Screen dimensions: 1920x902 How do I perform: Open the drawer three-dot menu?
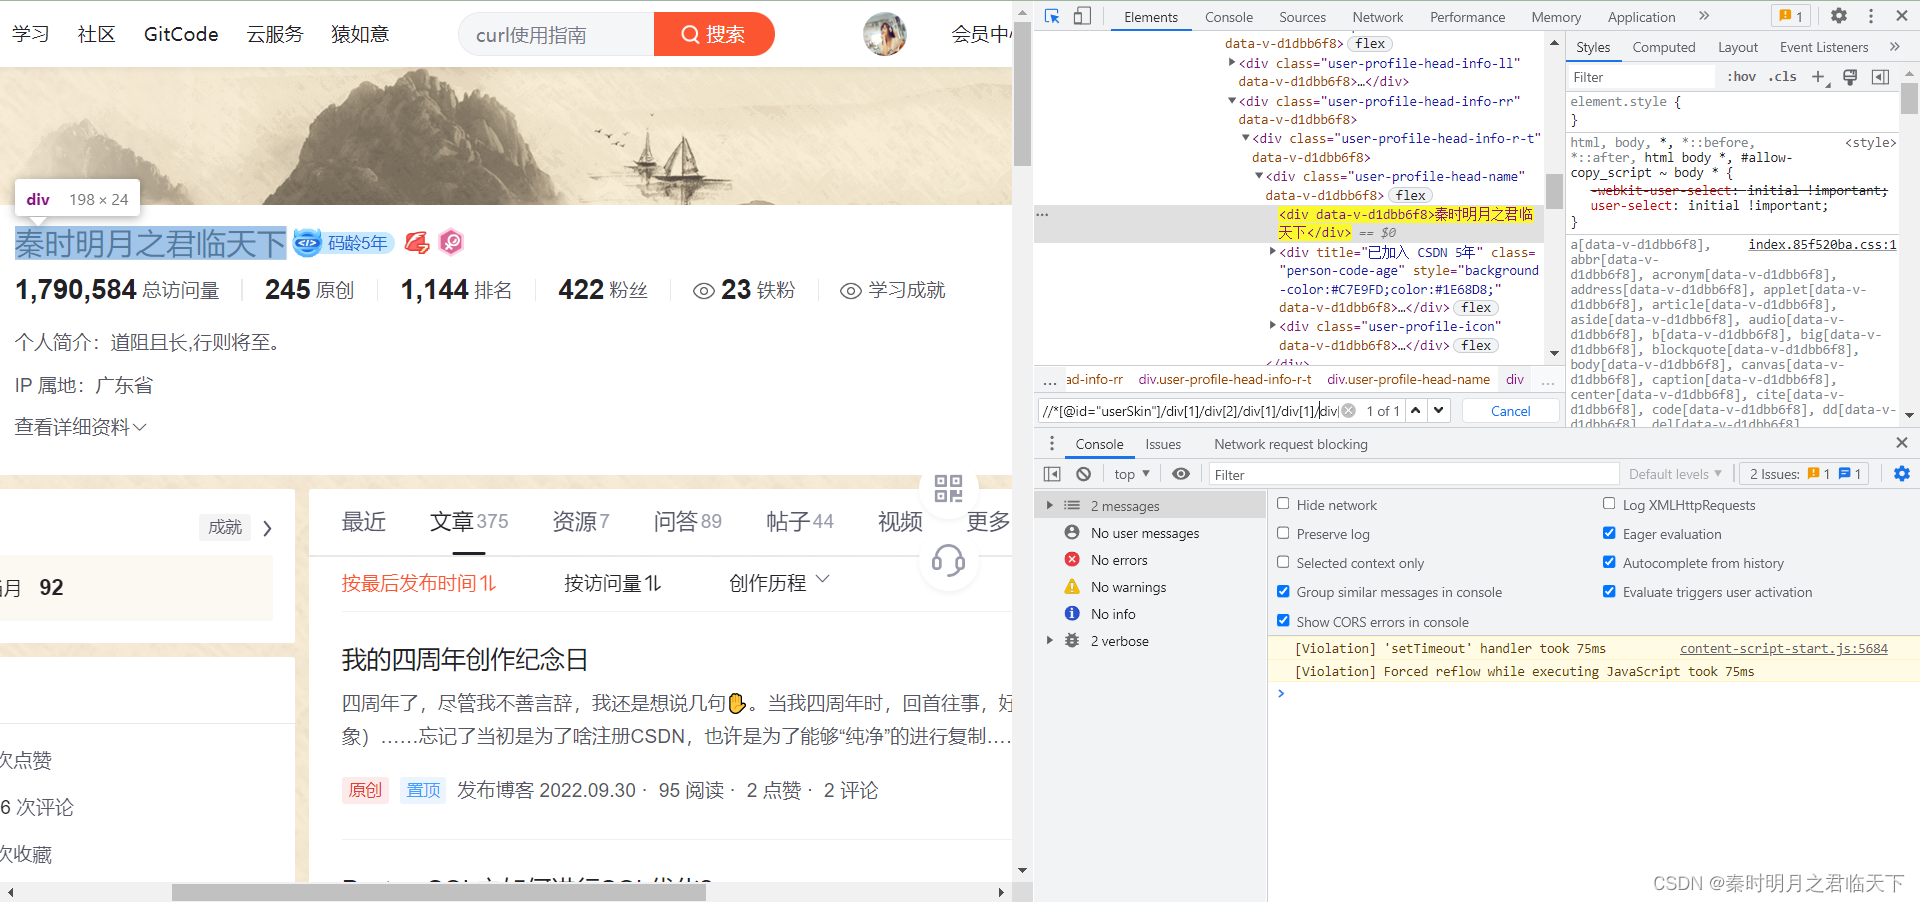(x=1051, y=444)
